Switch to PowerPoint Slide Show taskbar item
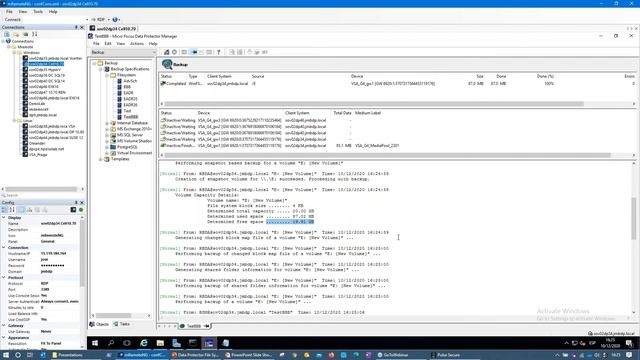This screenshot has width=640, height=360. 249,355
